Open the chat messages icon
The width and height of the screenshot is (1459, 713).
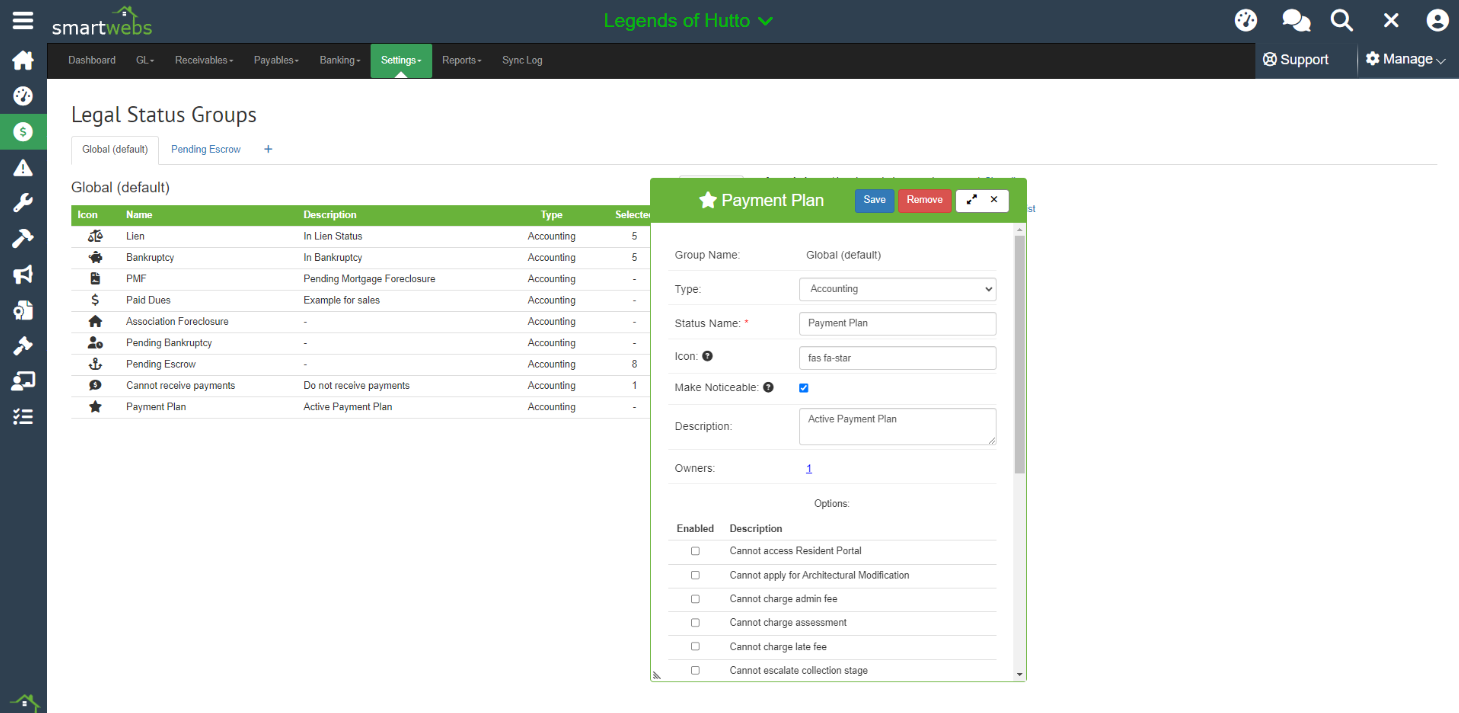click(x=1296, y=20)
